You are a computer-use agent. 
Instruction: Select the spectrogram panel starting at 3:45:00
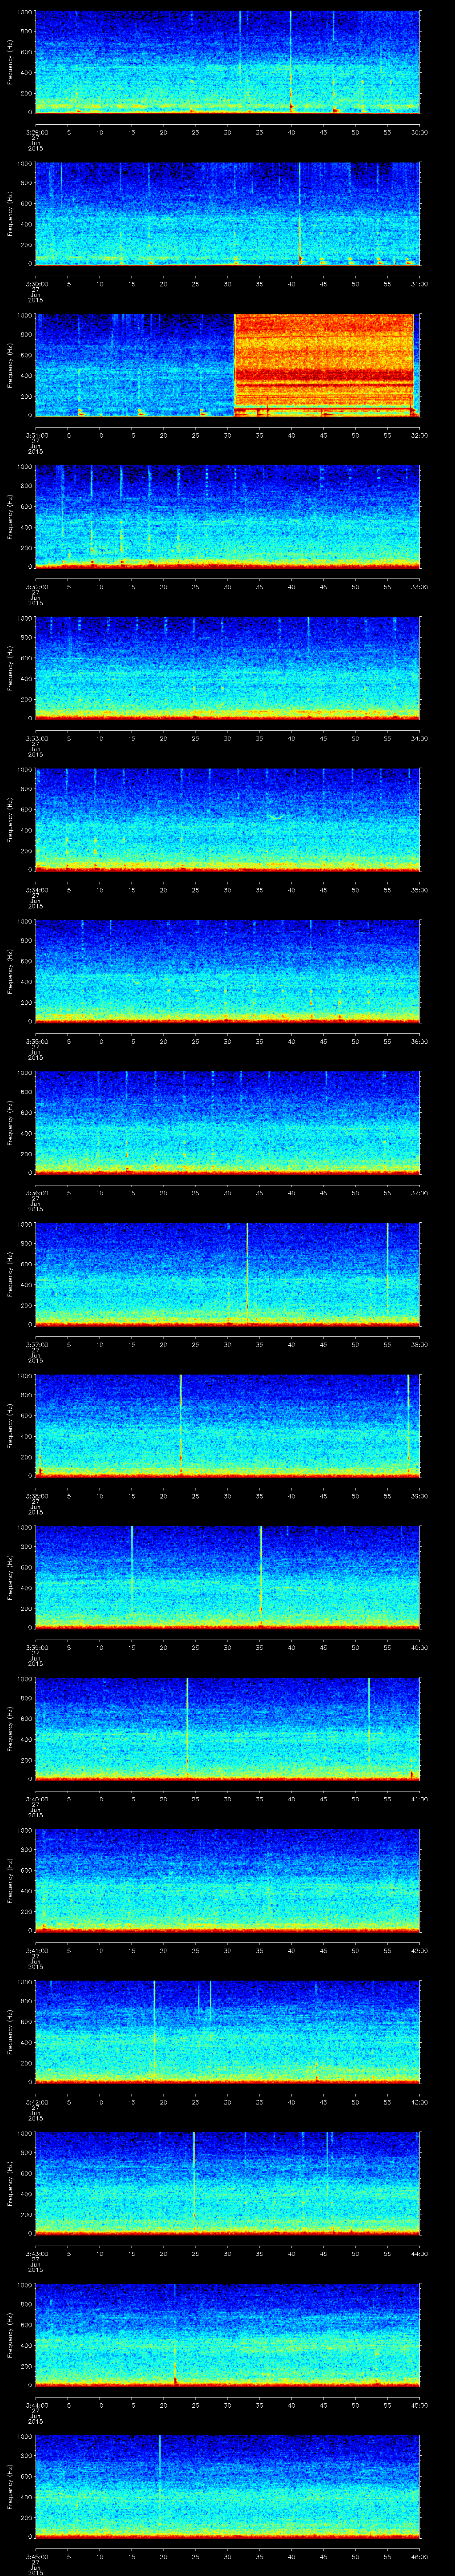228,2486
